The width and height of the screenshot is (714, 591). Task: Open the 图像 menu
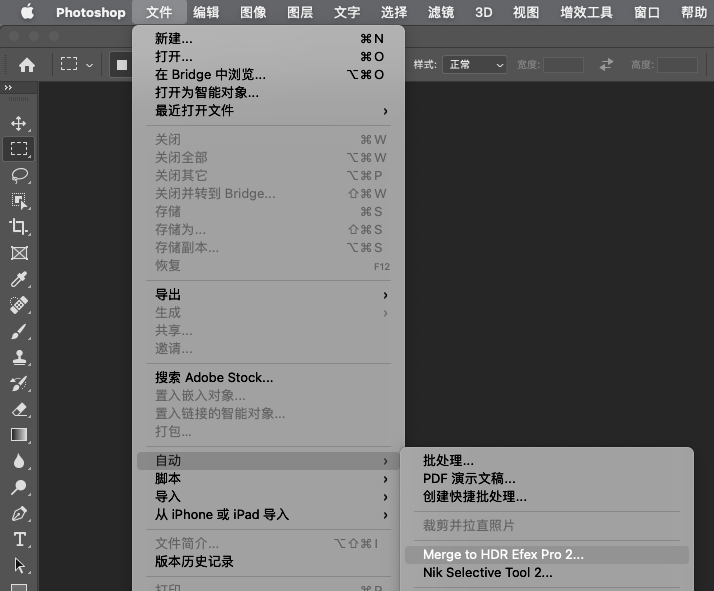point(253,12)
